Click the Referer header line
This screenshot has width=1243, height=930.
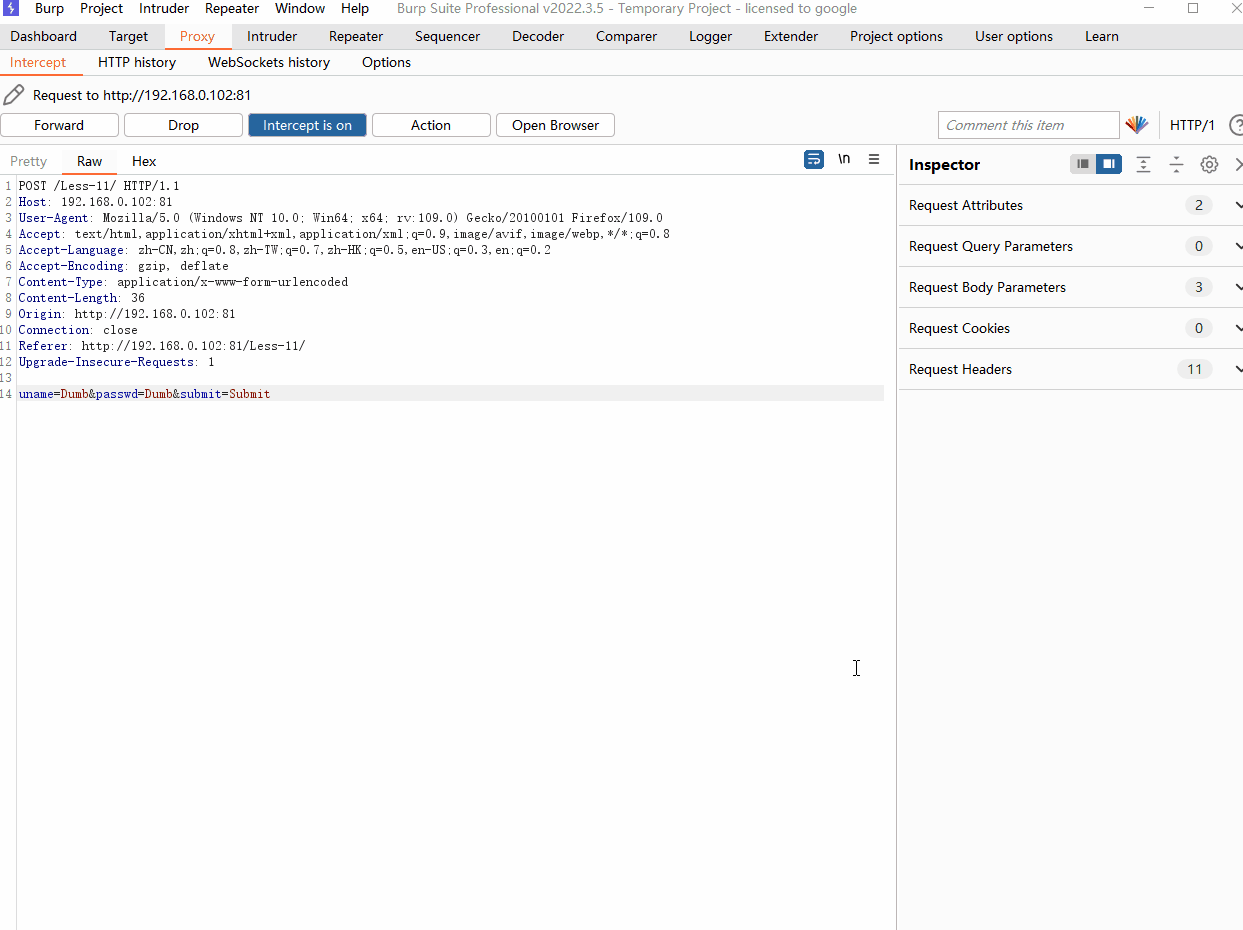click(162, 346)
